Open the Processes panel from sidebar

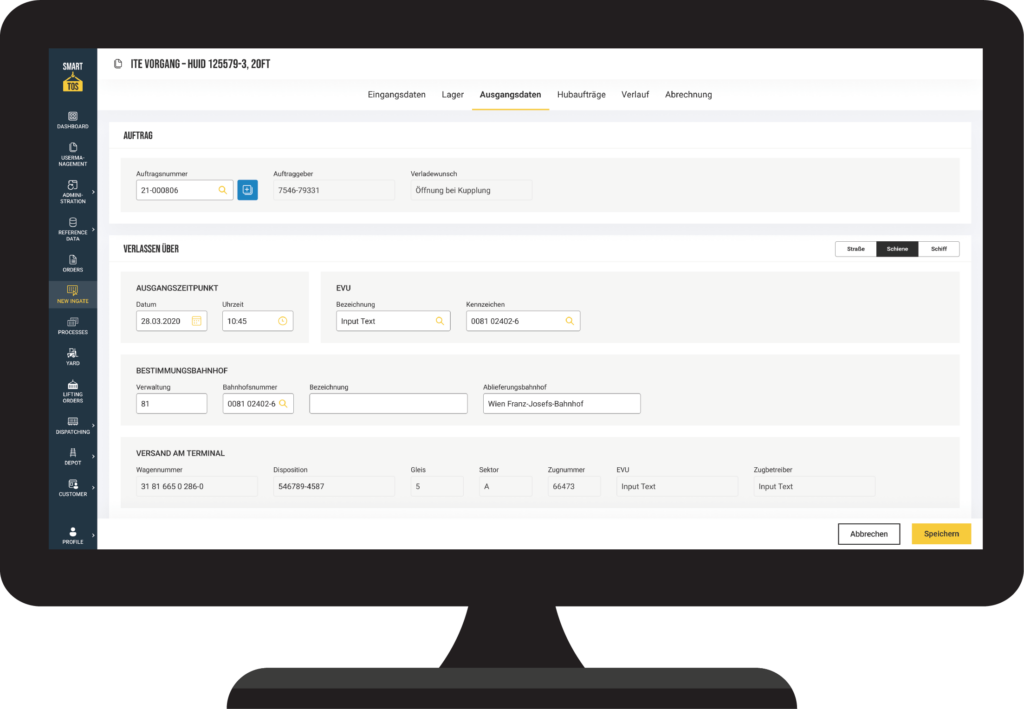(72, 327)
